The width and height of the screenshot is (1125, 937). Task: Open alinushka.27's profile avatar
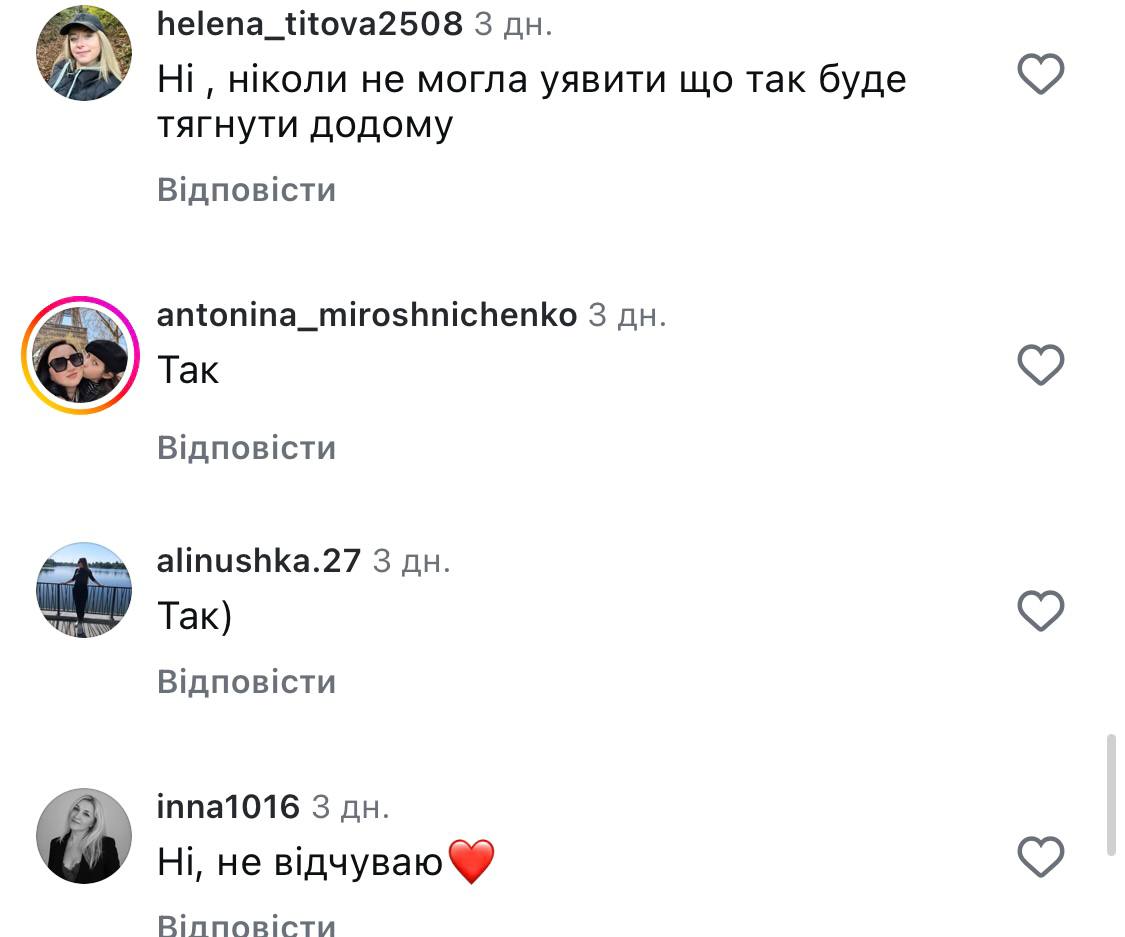pyautogui.click(x=84, y=590)
